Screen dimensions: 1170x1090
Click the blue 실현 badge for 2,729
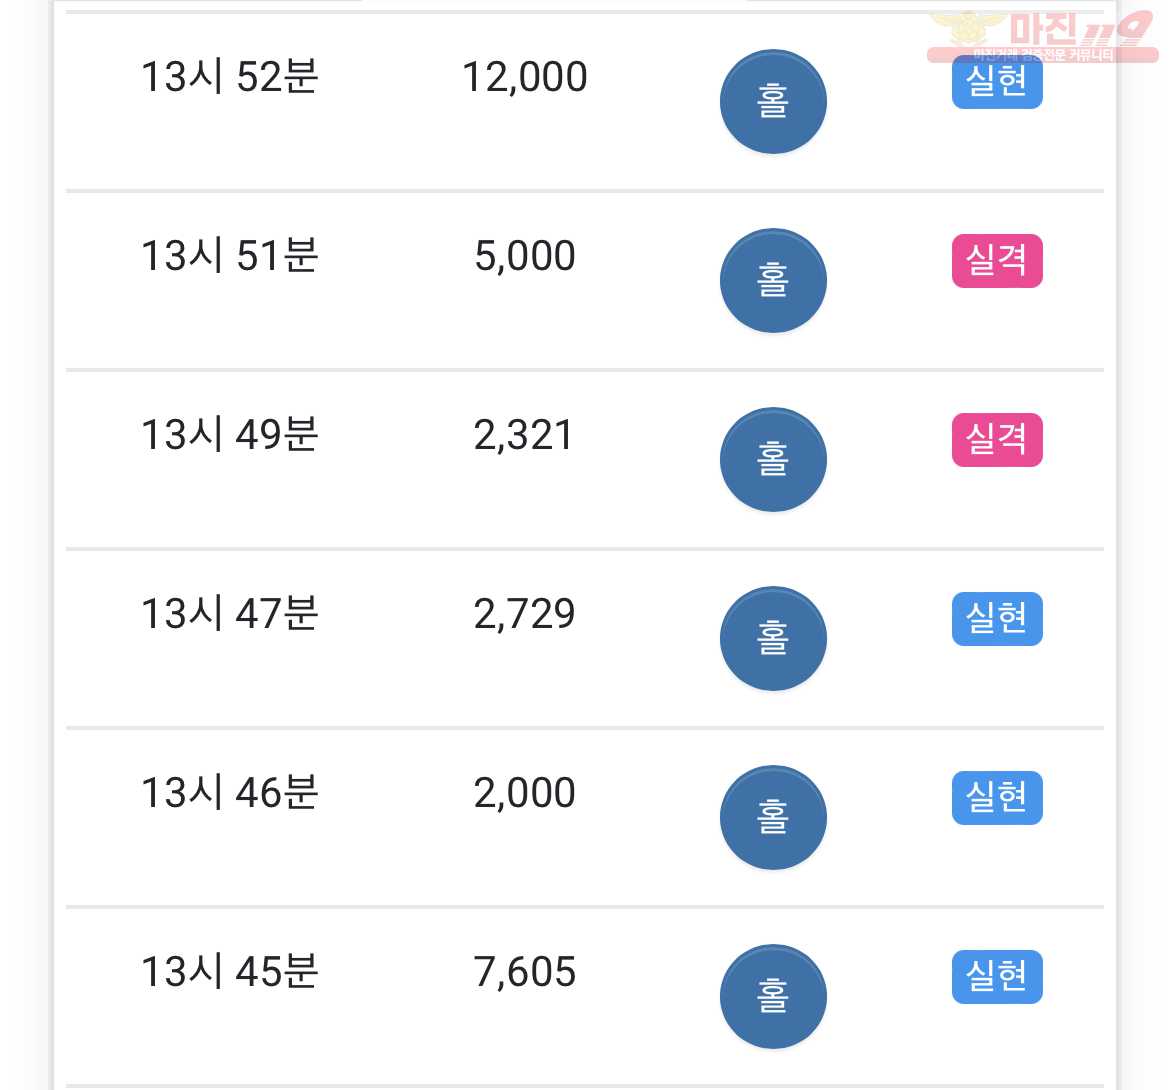(x=997, y=618)
